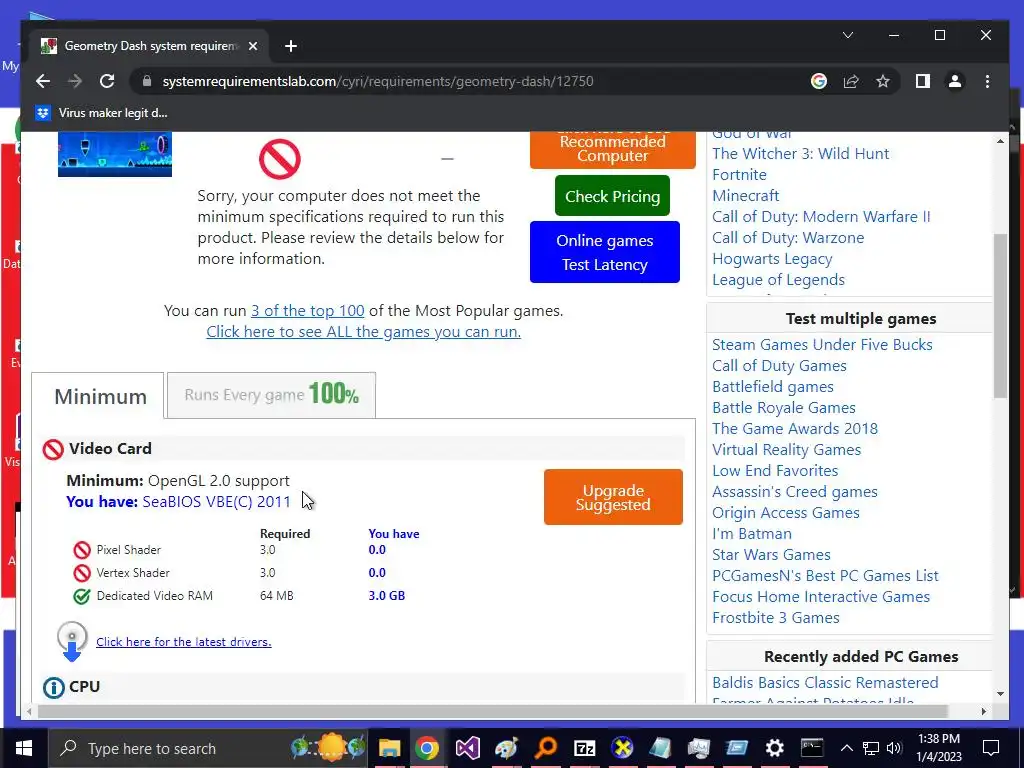Click the Google icon in address bar

pyautogui.click(x=819, y=81)
